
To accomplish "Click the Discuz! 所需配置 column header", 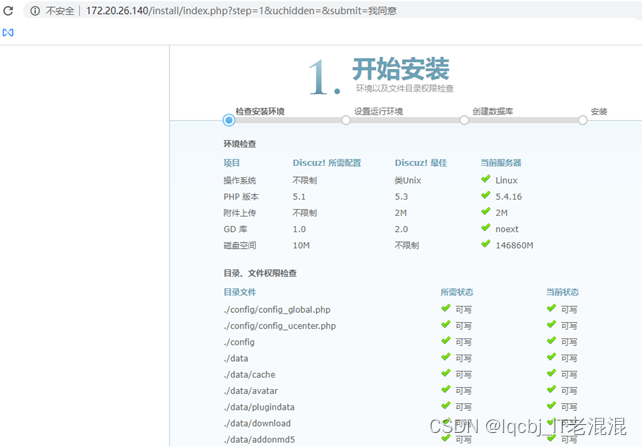I will tap(327, 163).
